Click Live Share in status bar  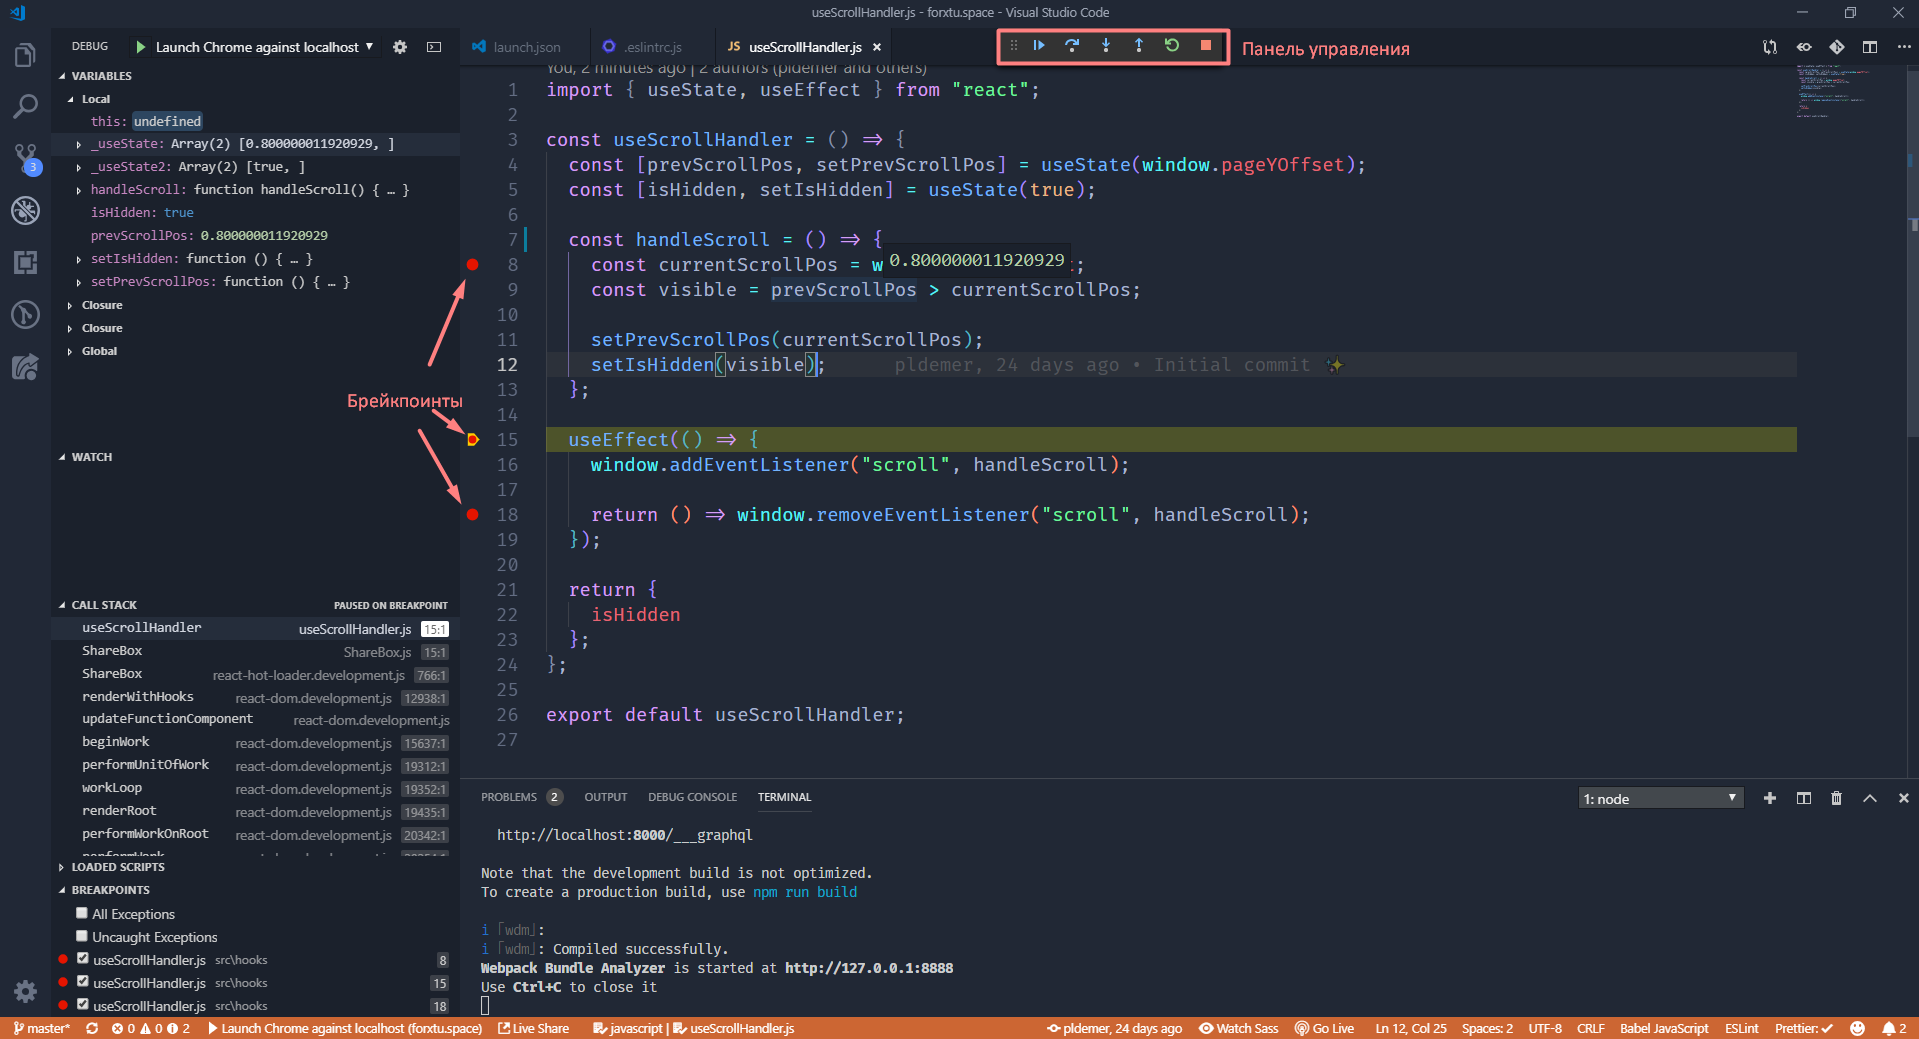coord(534,1028)
